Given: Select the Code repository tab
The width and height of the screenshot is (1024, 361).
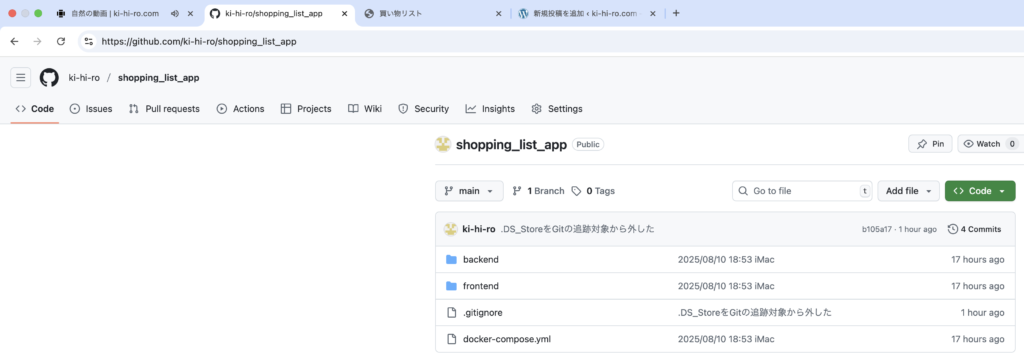Looking at the screenshot, I should pyautogui.click(x=35, y=109).
